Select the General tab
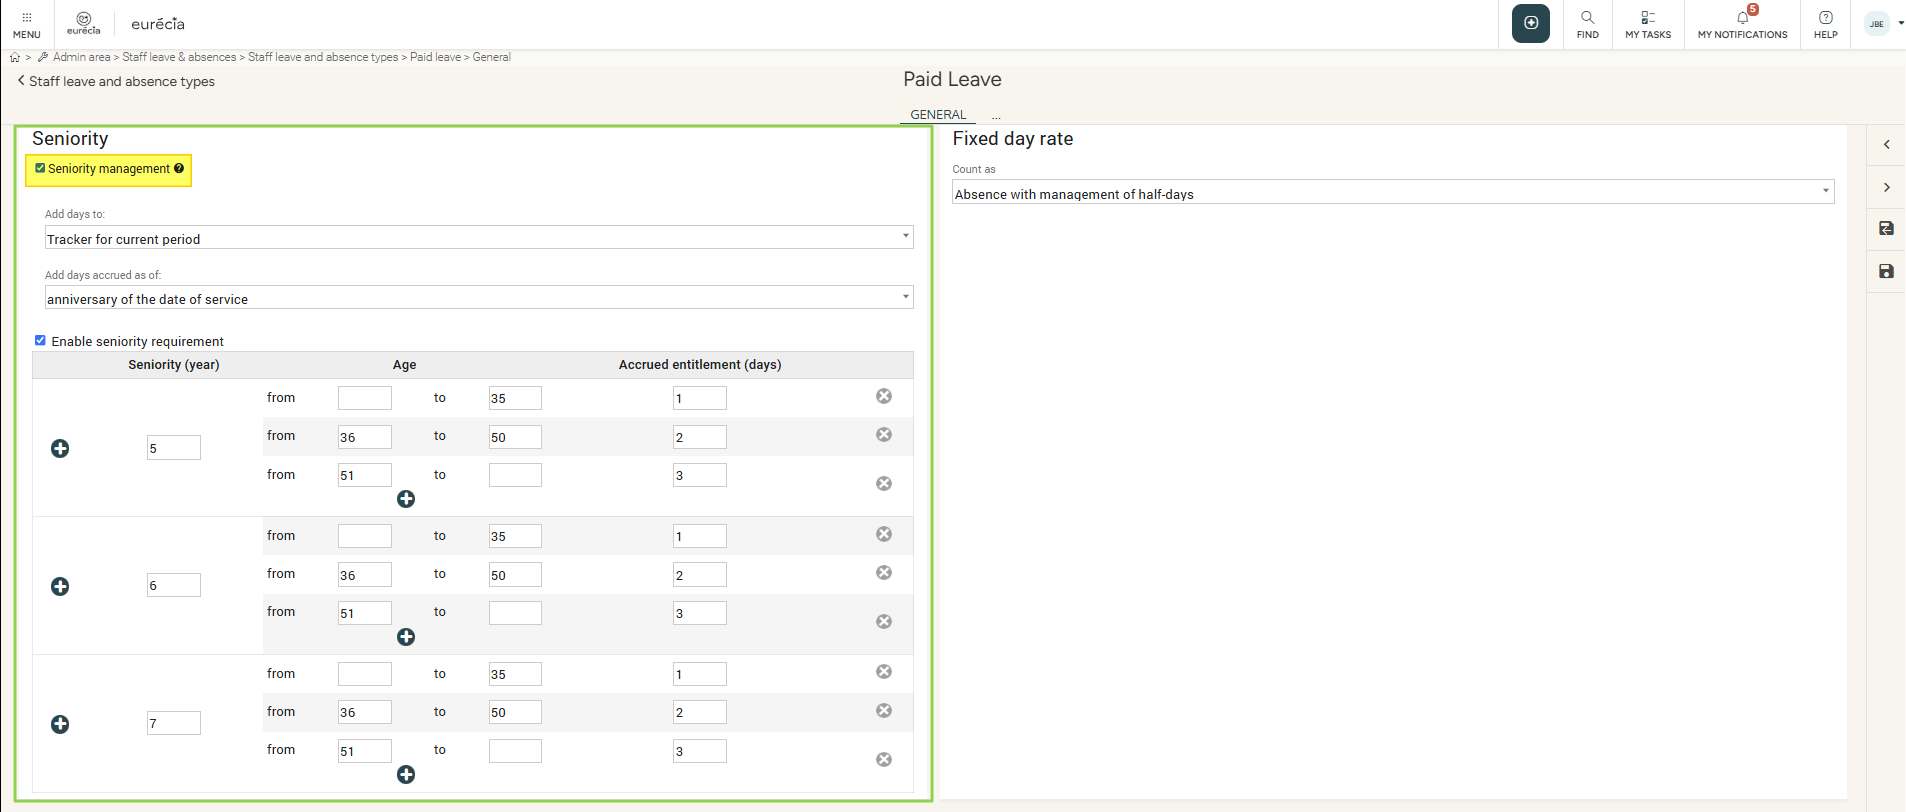The width and height of the screenshot is (1906, 812). coord(937,114)
